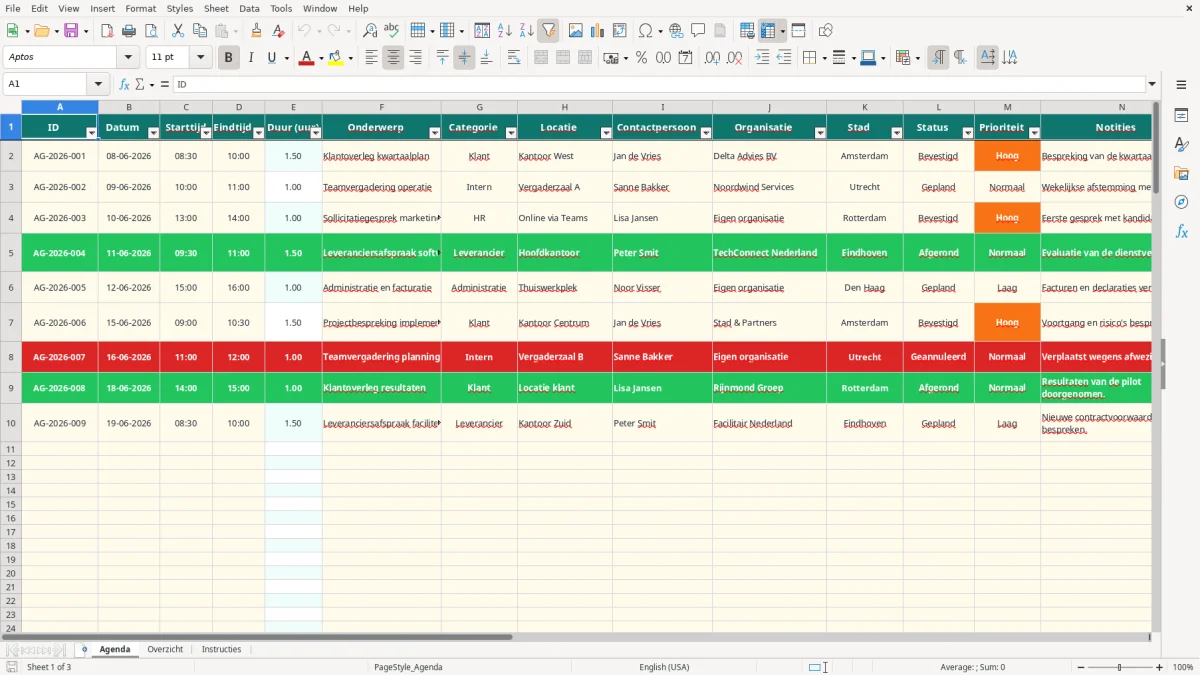Switch to the Overzicht sheet tab
This screenshot has height=675, width=1200.
[x=165, y=649]
